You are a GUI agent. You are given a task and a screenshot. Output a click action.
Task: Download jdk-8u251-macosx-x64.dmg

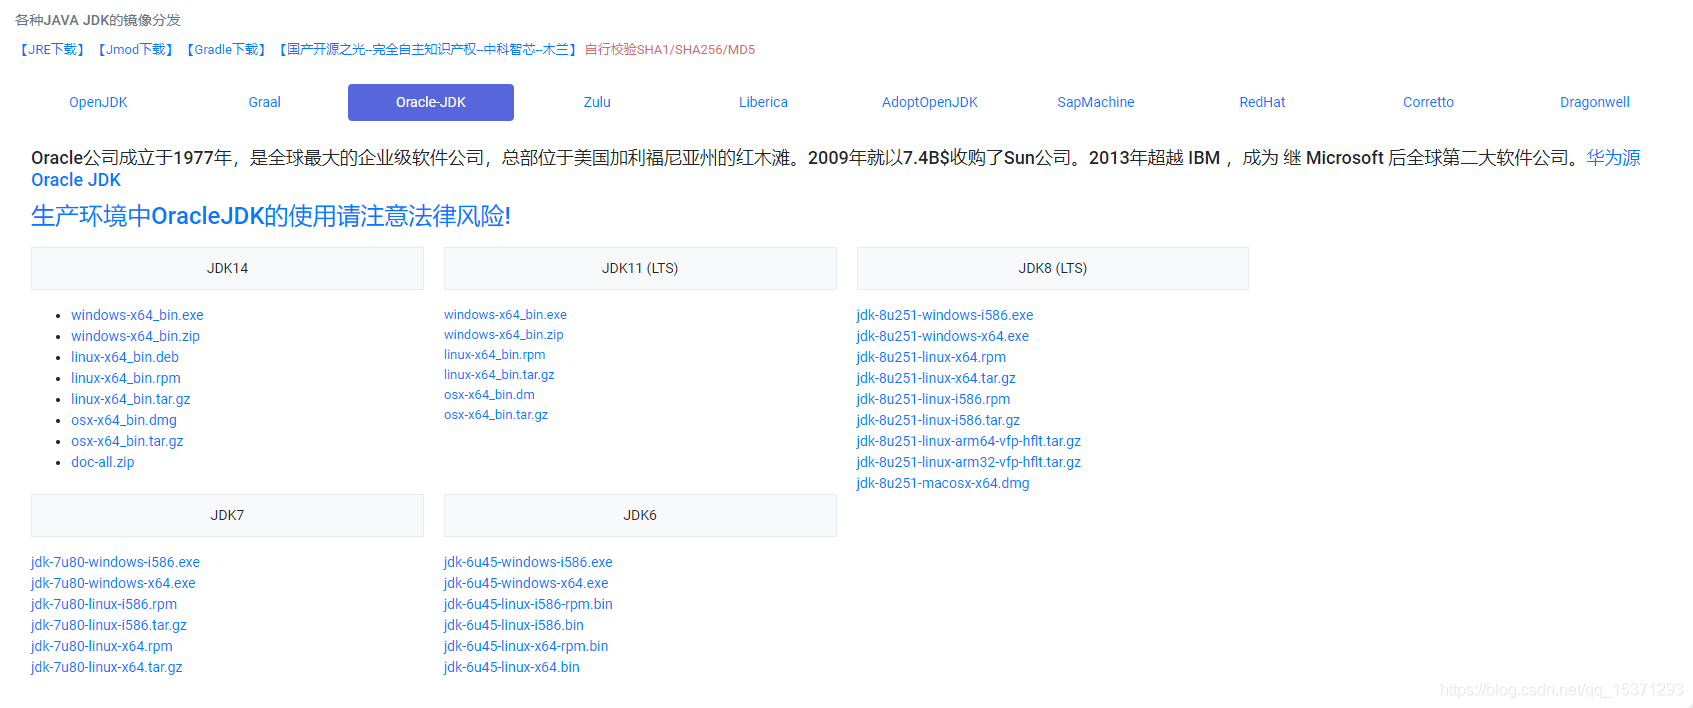click(x=943, y=483)
